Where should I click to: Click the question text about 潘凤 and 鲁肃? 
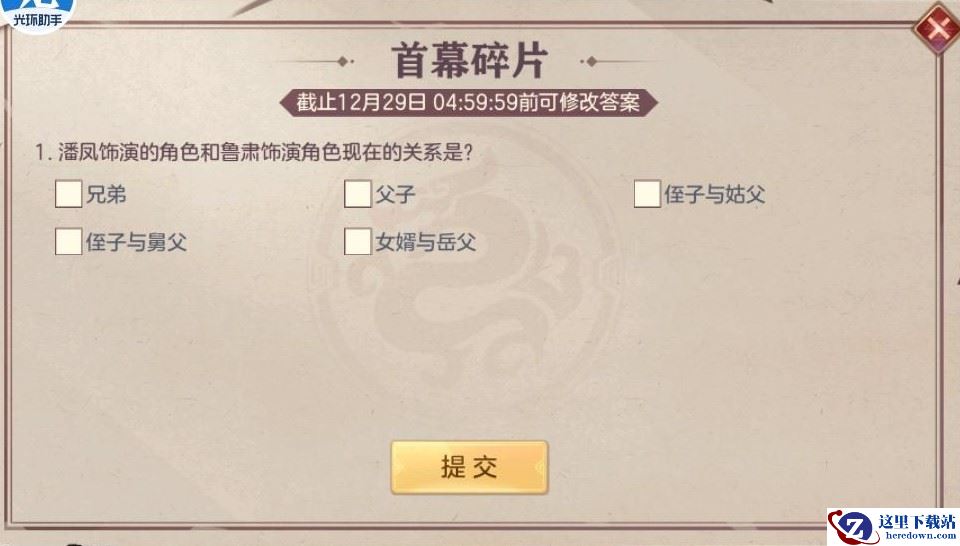pyautogui.click(x=254, y=153)
